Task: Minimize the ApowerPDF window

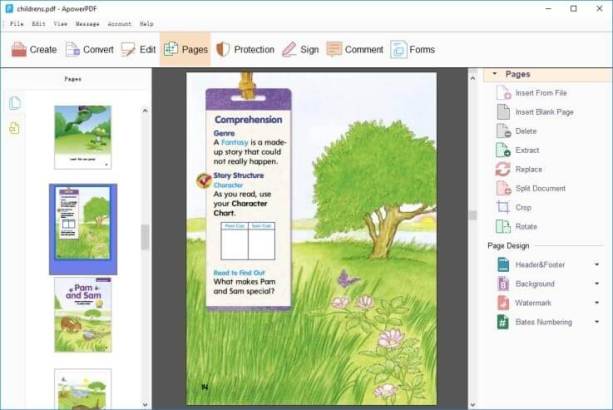Action: (548, 9)
